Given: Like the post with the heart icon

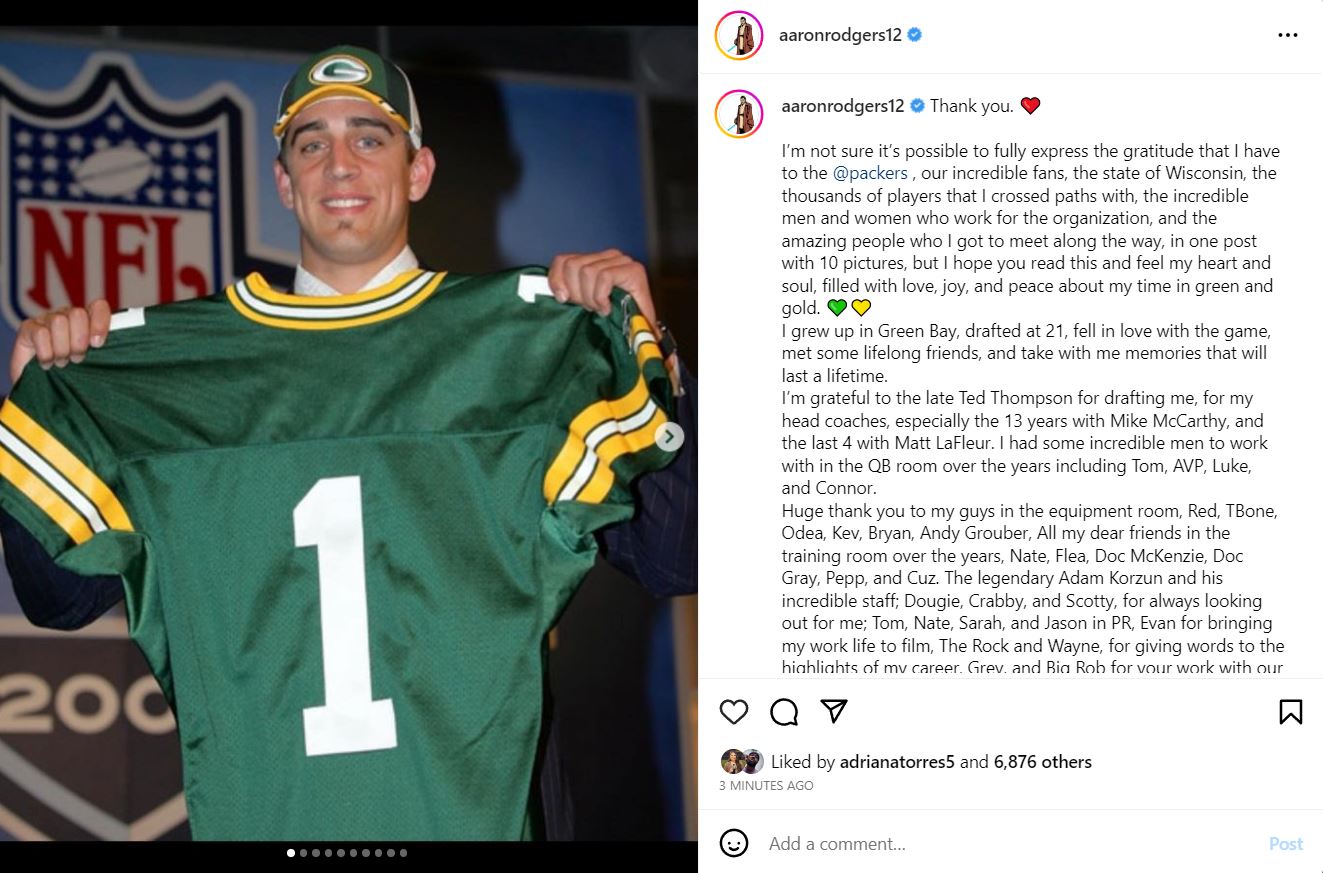Looking at the screenshot, I should [x=734, y=711].
